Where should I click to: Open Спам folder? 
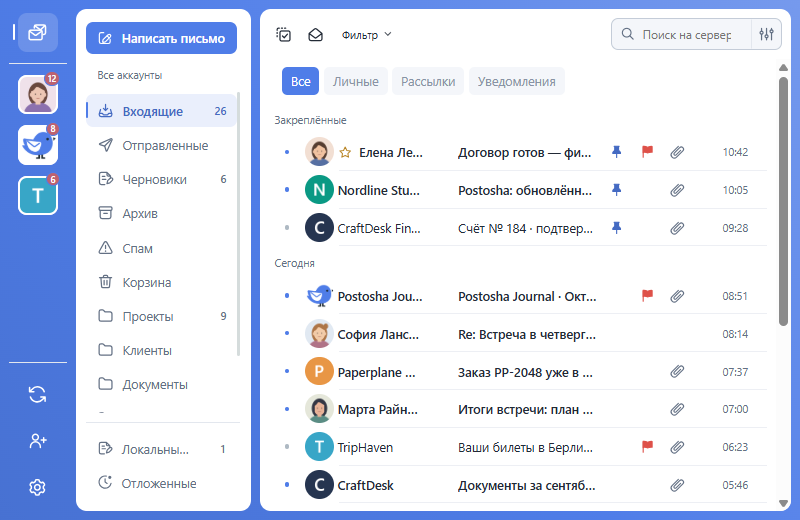point(161,249)
